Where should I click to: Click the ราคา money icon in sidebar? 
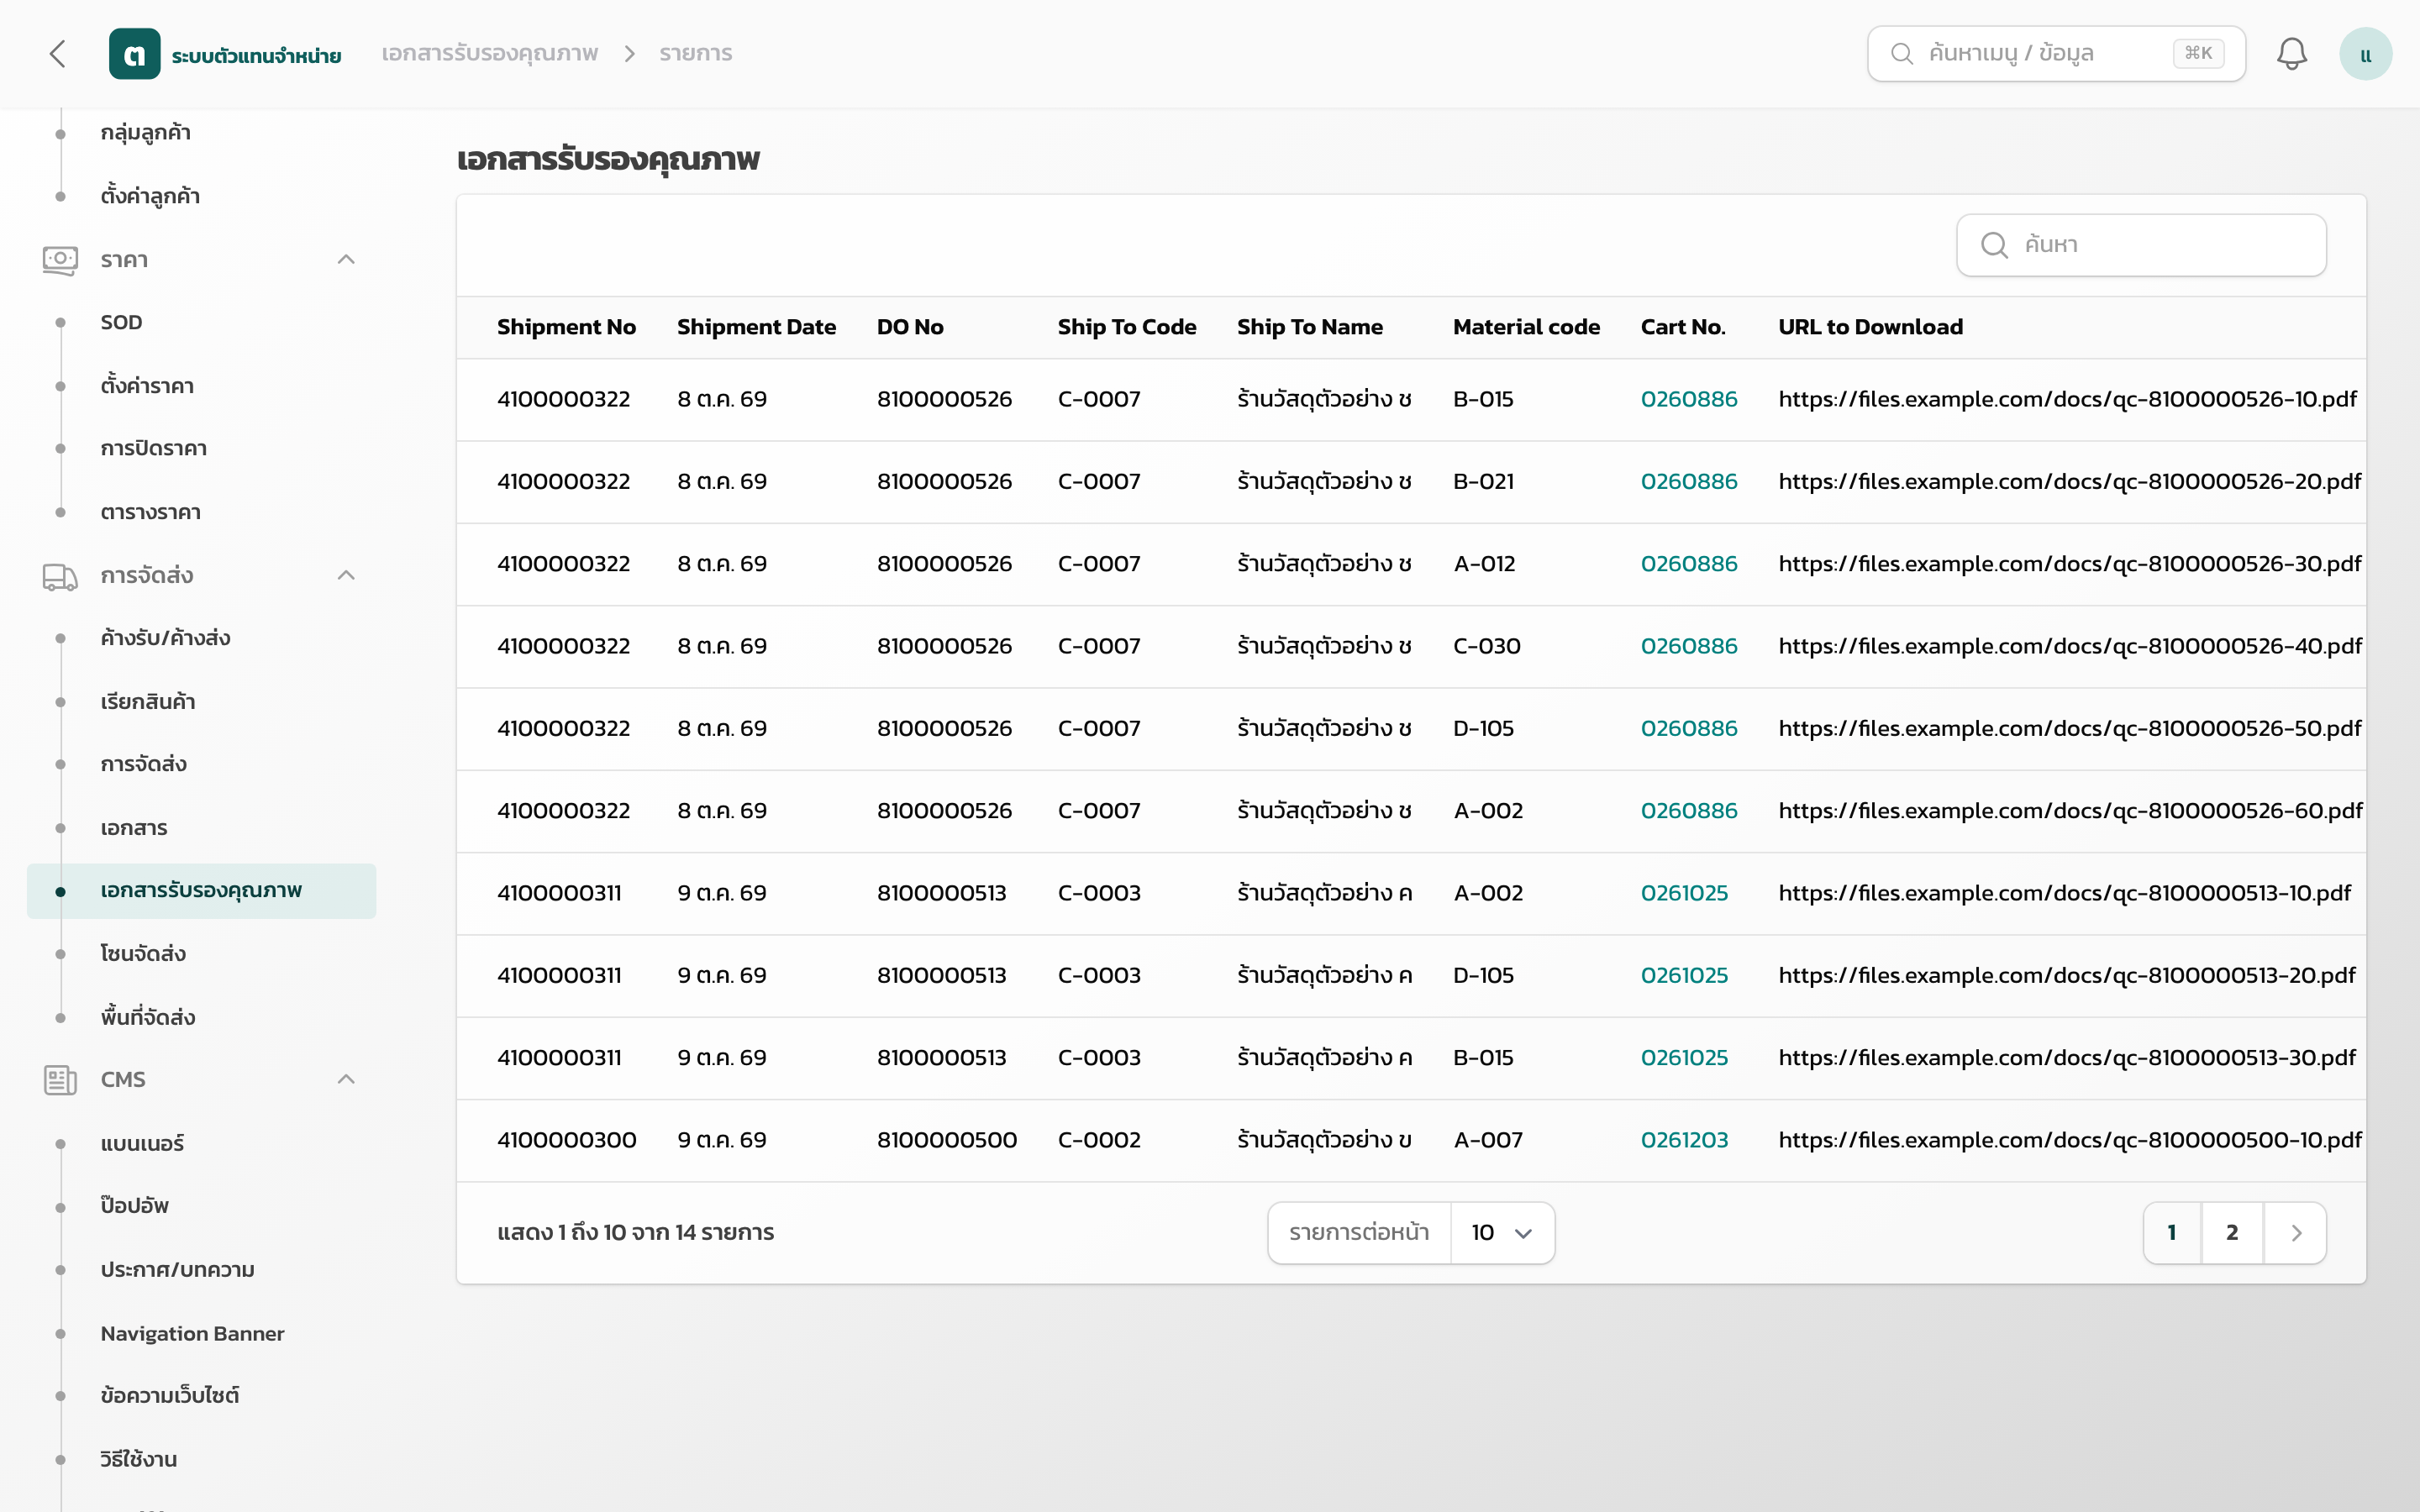[x=60, y=260]
